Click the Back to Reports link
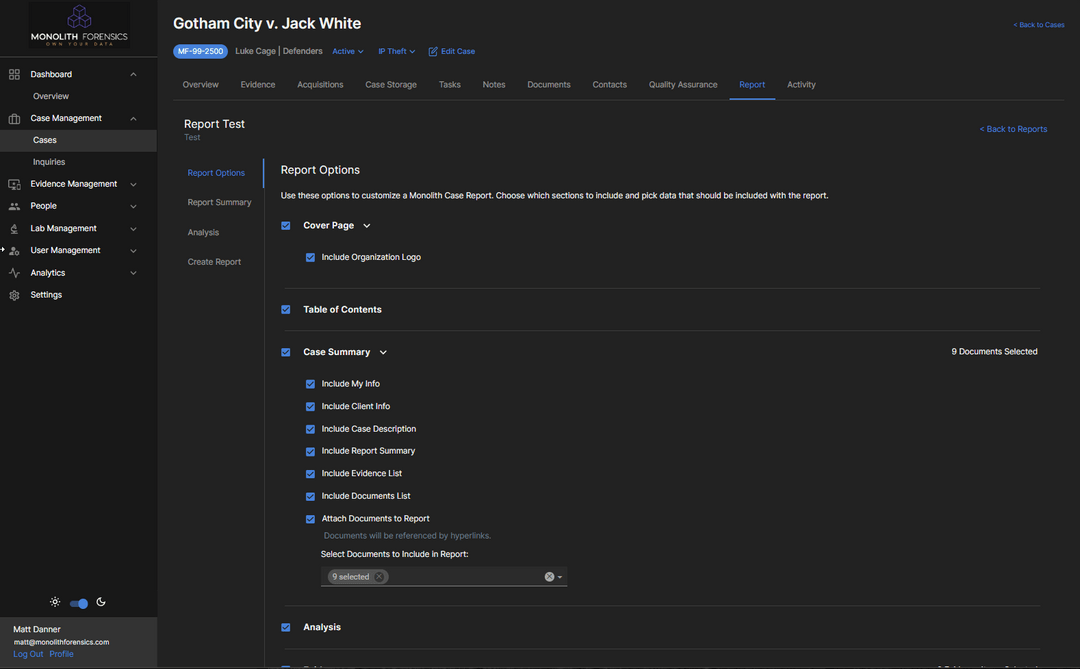This screenshot has height=669, width=1080. pyautogui.click(x=1013, y=129)
